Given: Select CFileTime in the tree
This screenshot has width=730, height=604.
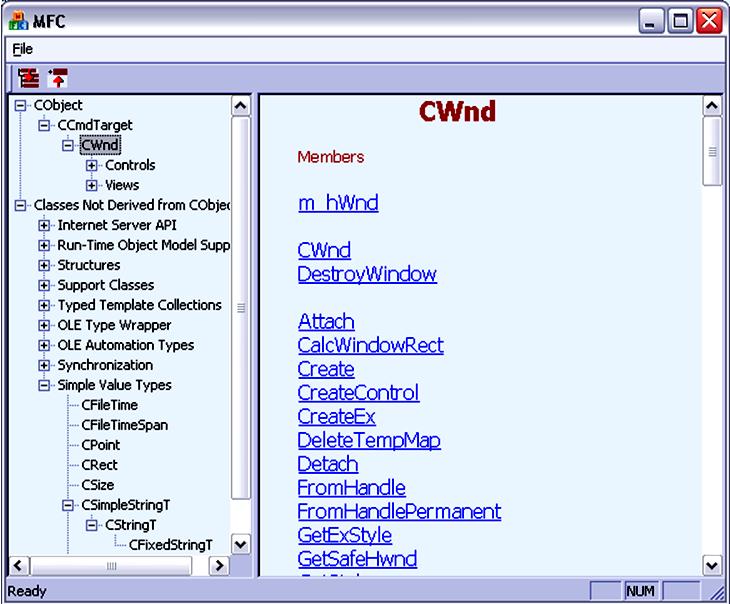Looking at the screenshot, I should [109, 405].
